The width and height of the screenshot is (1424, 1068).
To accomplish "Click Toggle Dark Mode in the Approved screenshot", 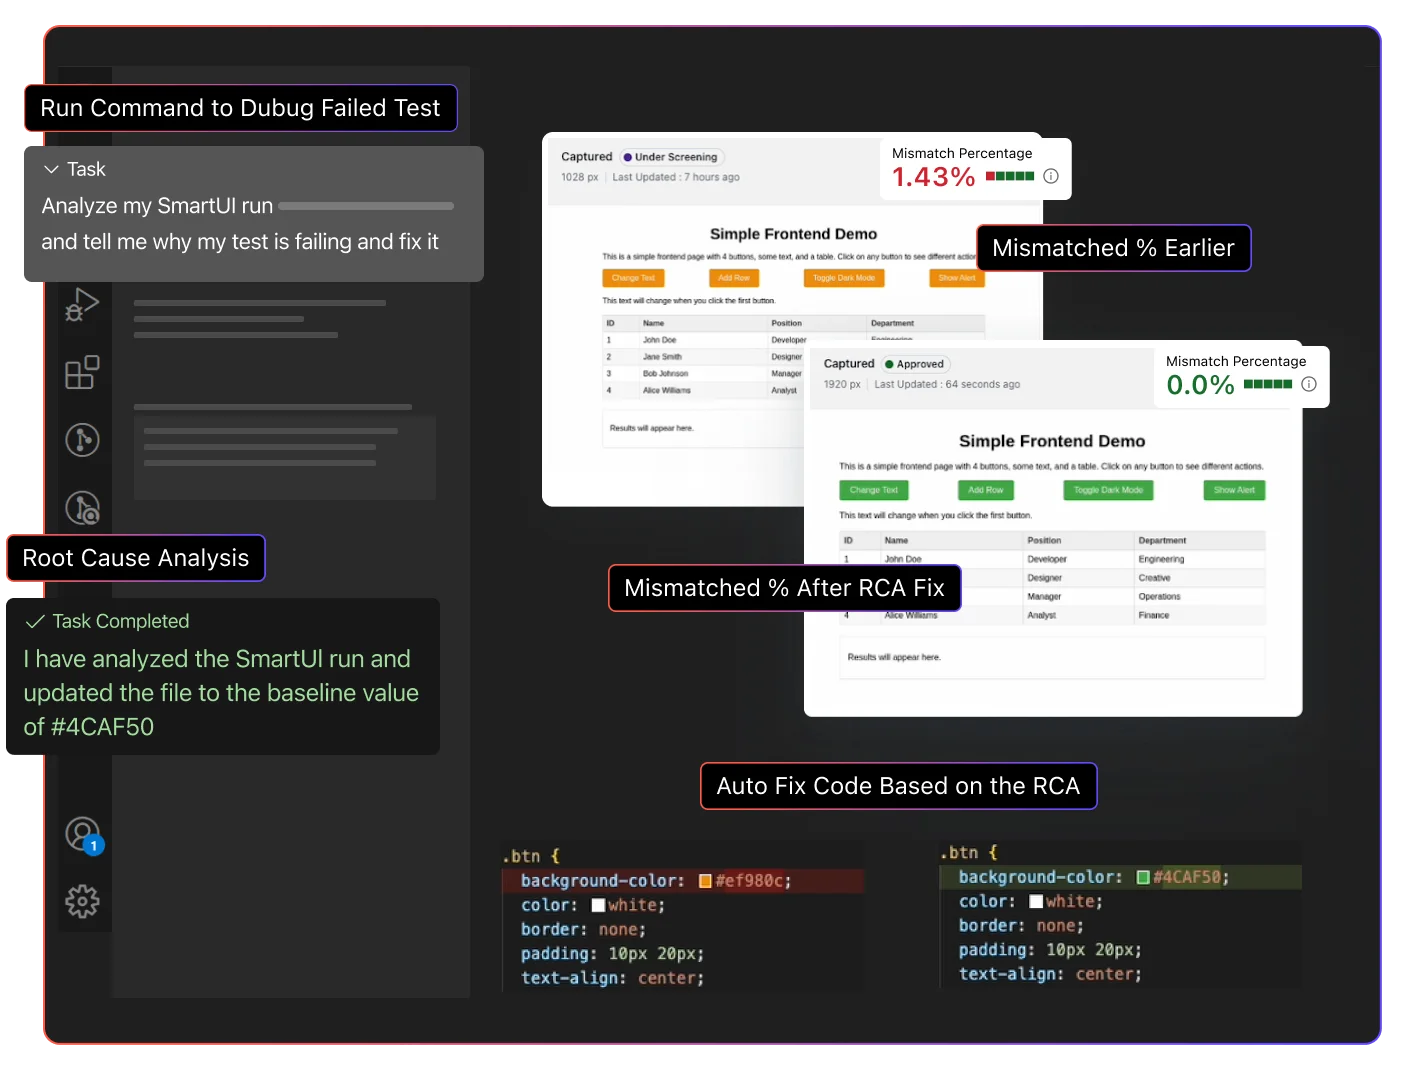I will tap(1108, 490).
